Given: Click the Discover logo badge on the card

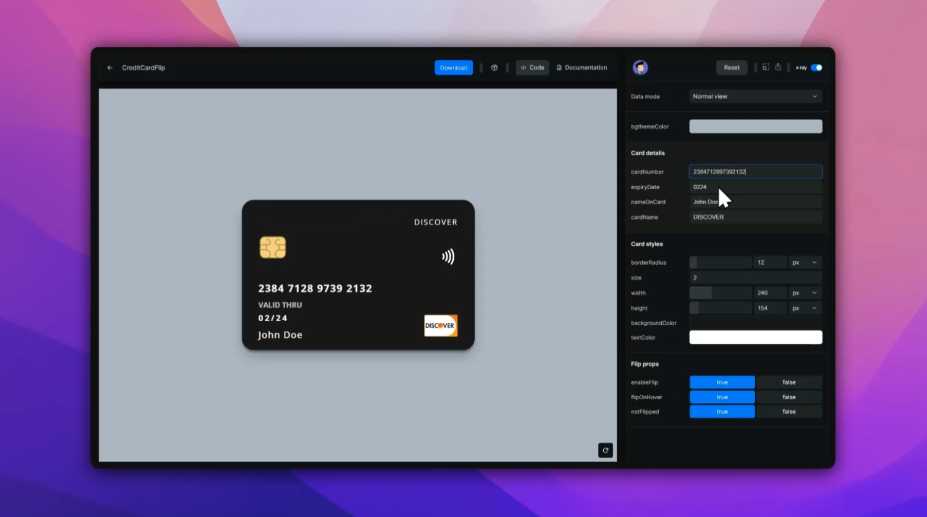Looking at the screenshot, I should (x=440, y=325).
